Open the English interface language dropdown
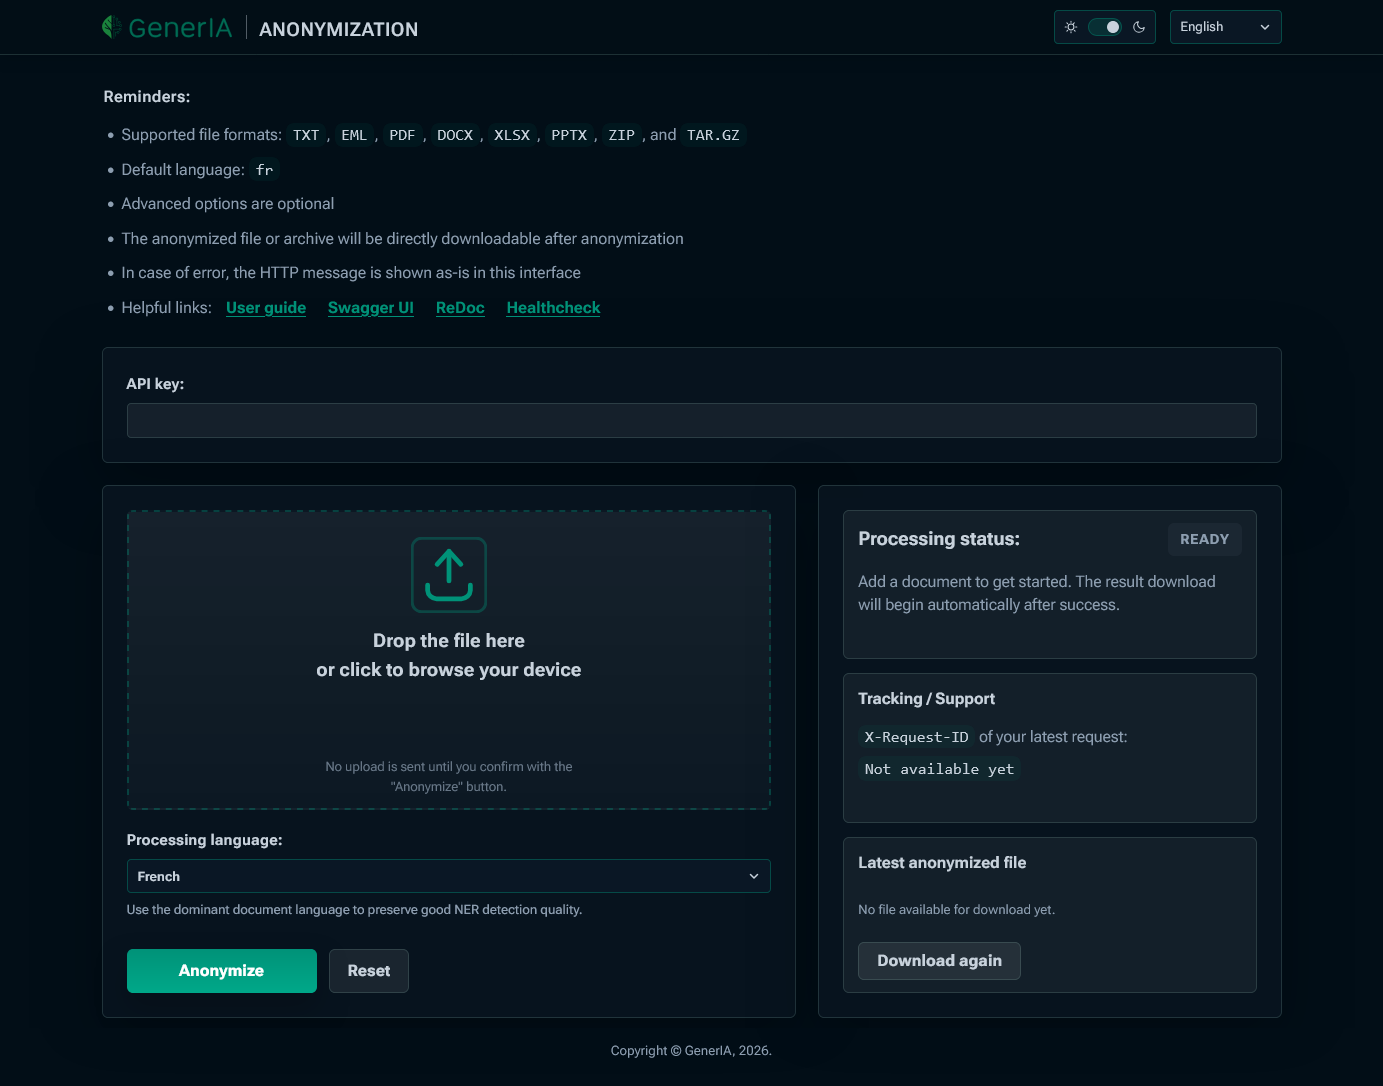Viewport: 1383px width, 1086px height. click(x=1225, y=27)
